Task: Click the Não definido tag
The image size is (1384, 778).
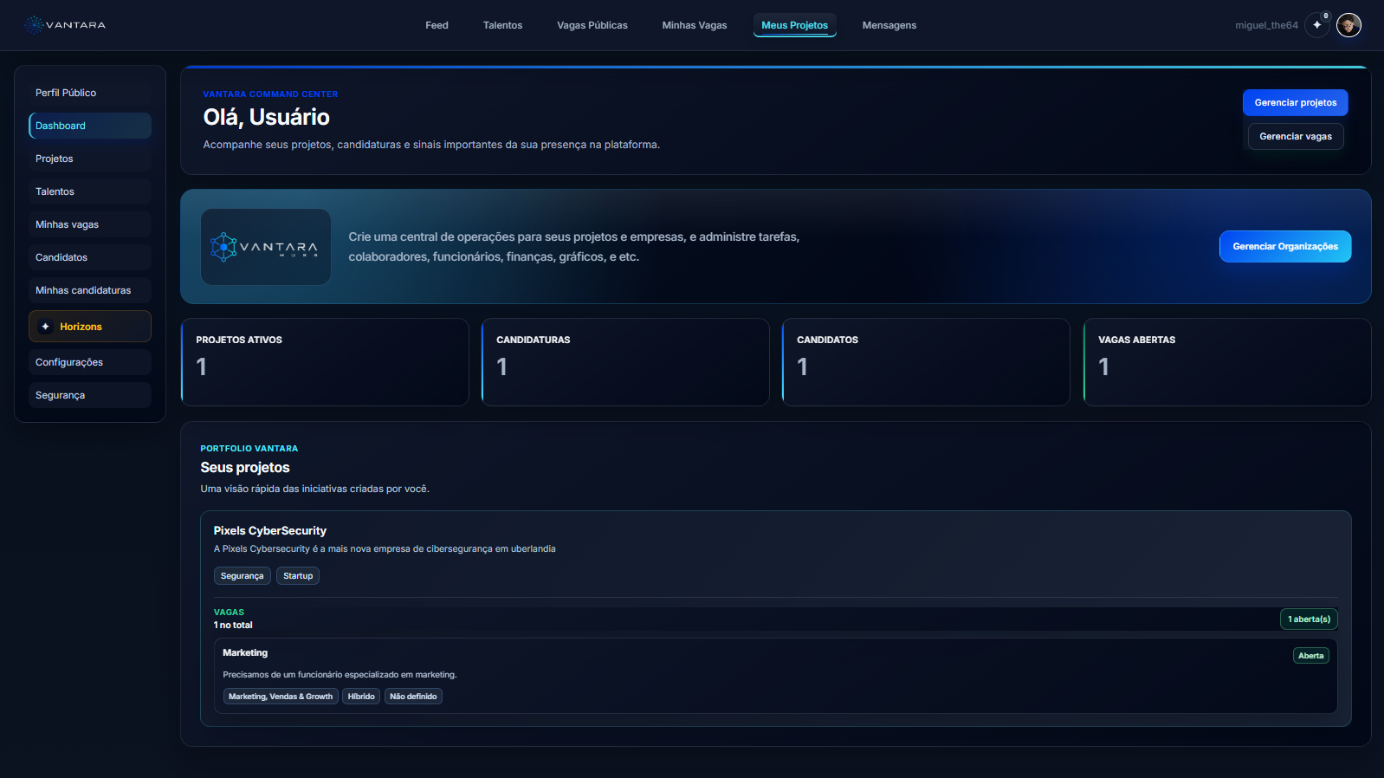Action: pyautogui.click(x=413, y=696)
